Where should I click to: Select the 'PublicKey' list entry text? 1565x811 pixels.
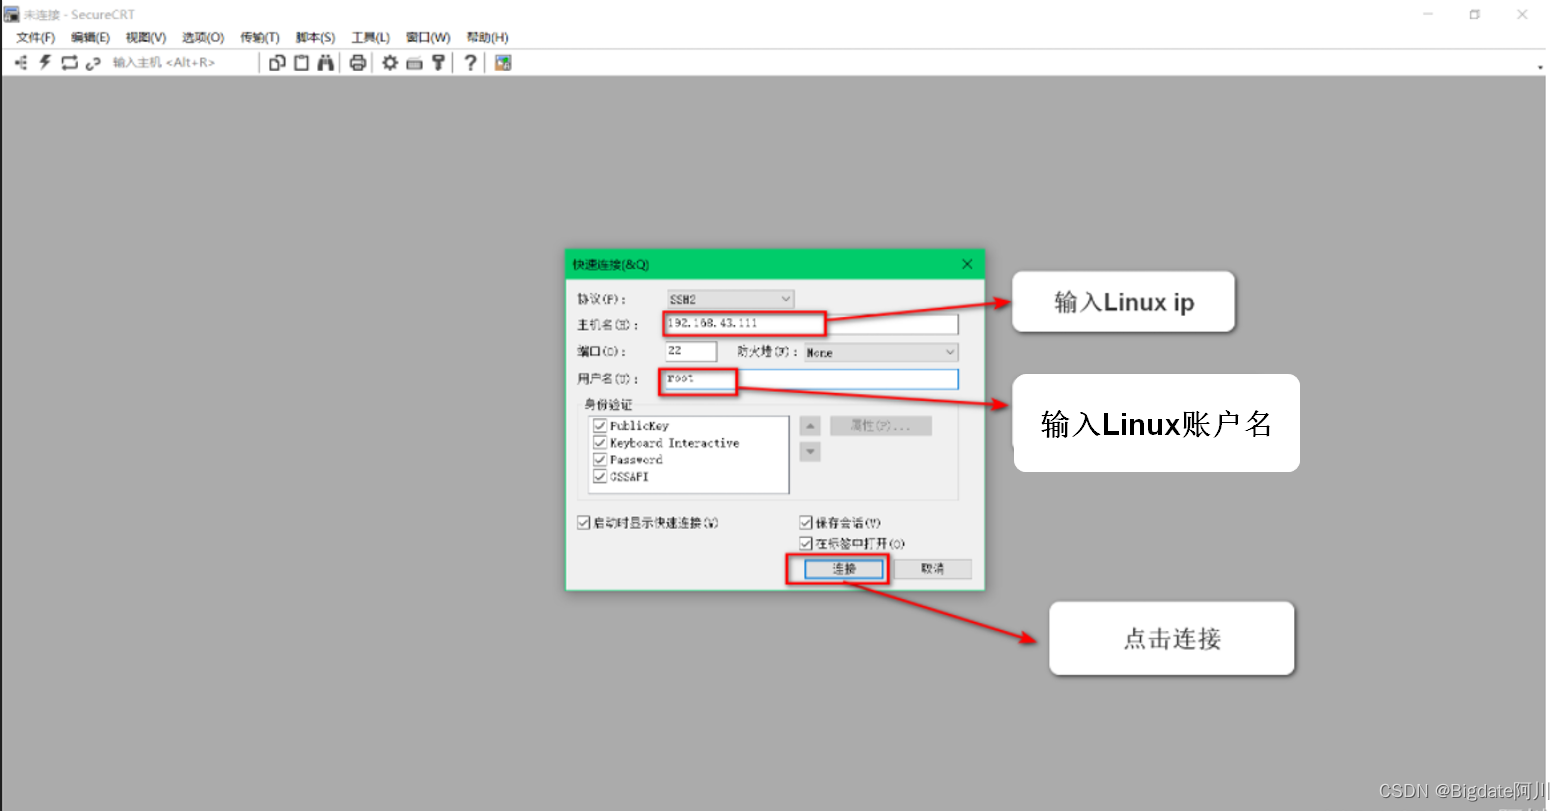[x=639, y=426]
